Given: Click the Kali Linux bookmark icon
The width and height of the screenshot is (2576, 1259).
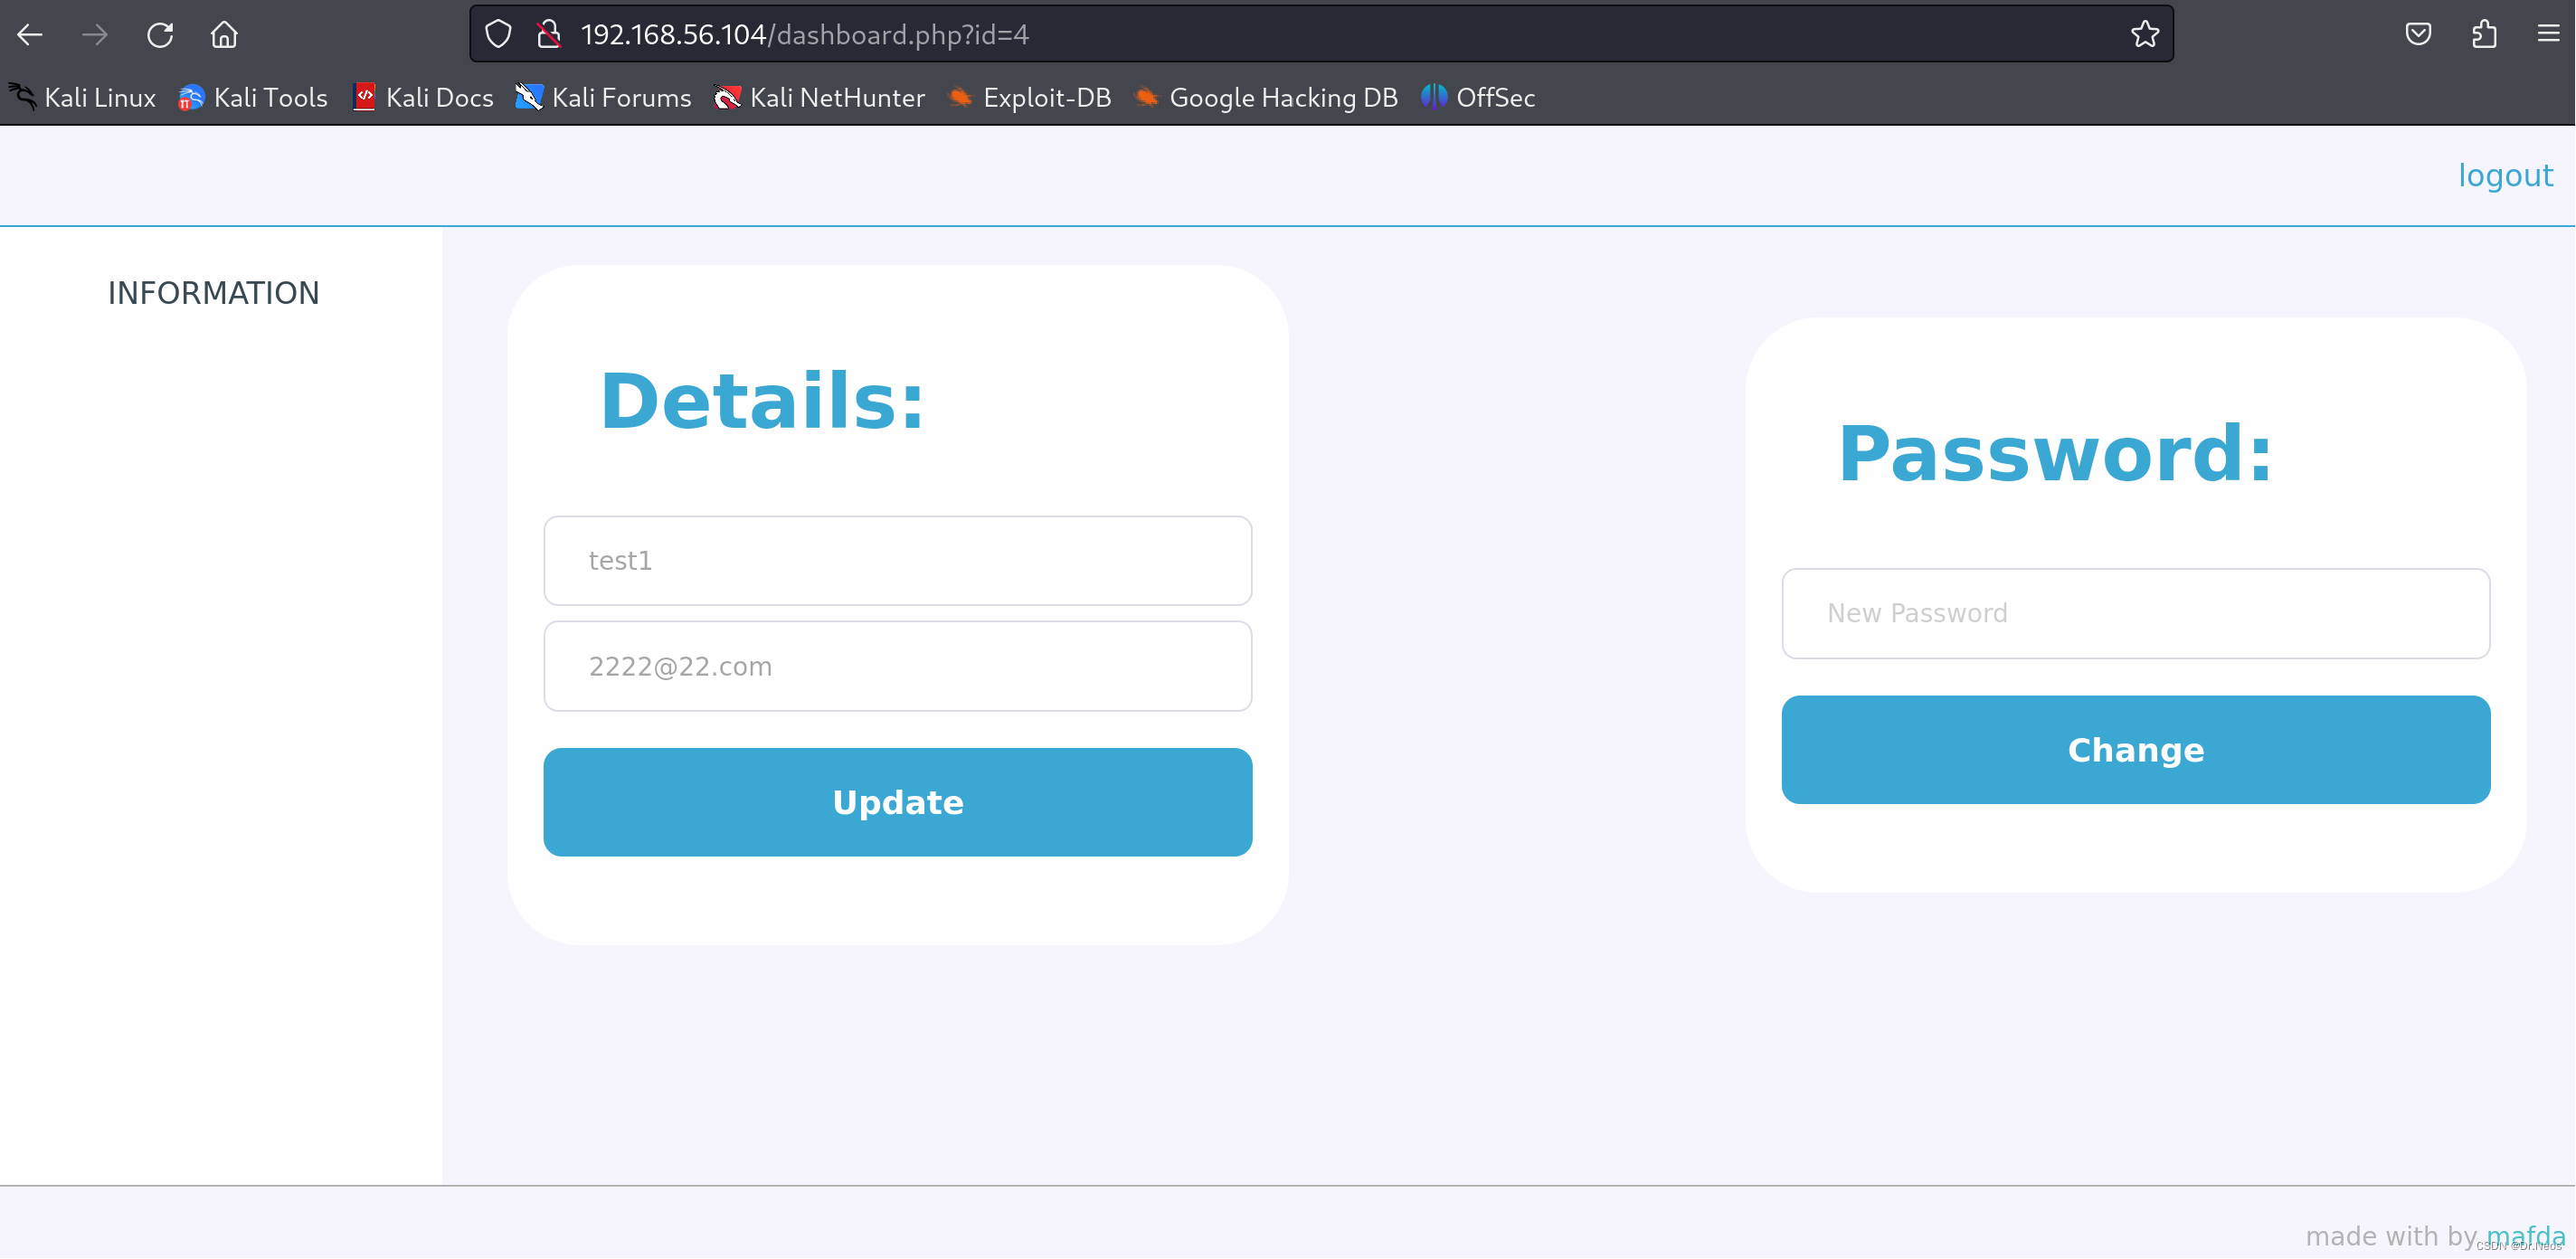Looking at the screenshot, I should pyautogui.click(x=23, y=97).
